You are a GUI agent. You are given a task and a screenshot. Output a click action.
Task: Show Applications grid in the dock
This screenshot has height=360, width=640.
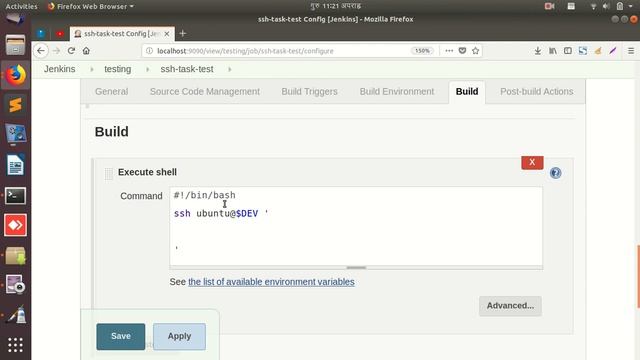(16, 345)
